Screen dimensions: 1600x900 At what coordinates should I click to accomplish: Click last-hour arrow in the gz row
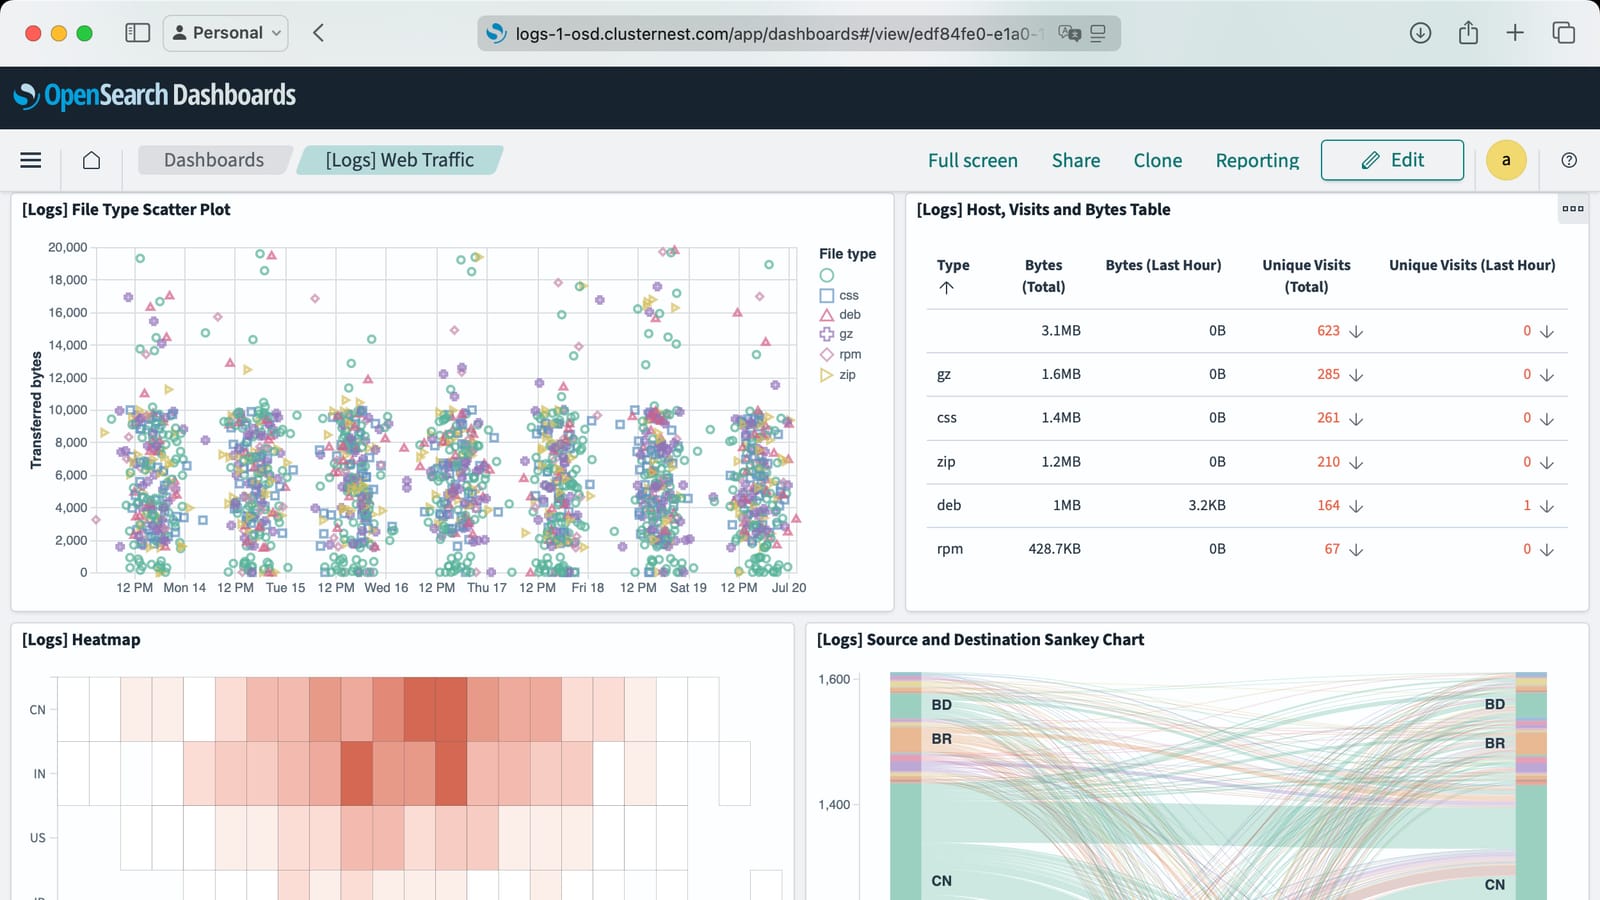tap(1546, 375)
